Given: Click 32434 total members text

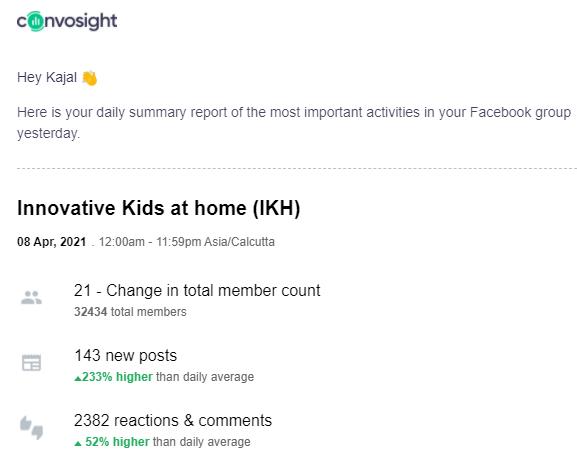Looking at the screenshot, I should coord(130,312).
